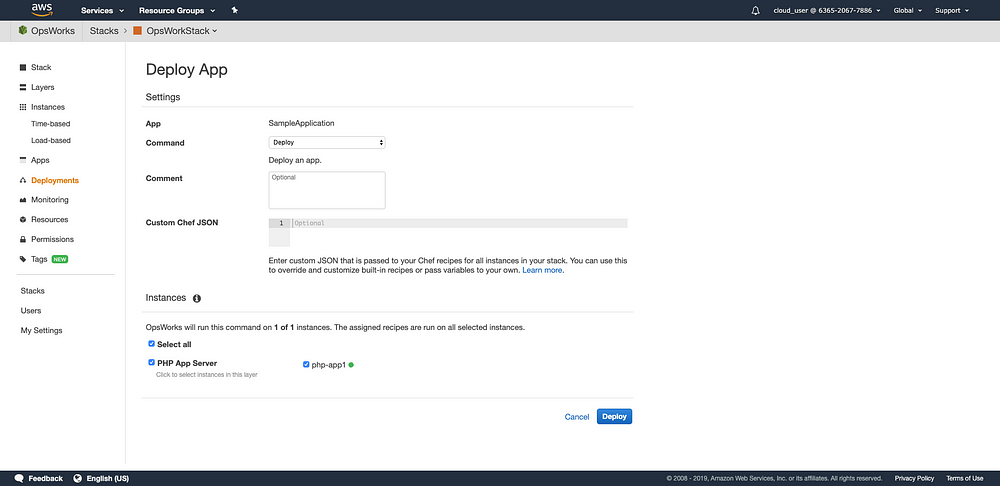Image resolution: width=1000 pixels, height=486 pixels.
Task: Select Time-based instances
Action: [x=50, y=124]
